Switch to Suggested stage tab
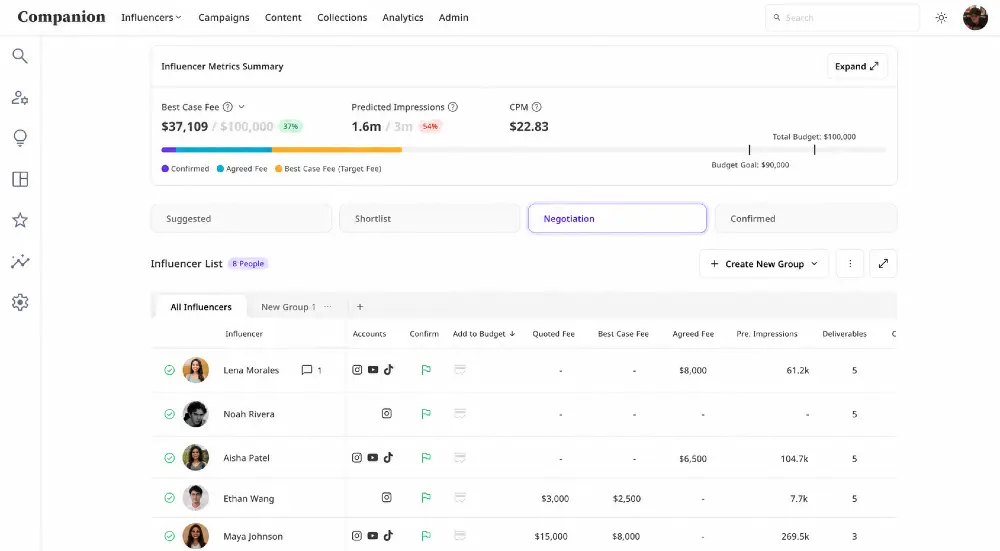The height and width of the screenshot is (551, 1000). click(x=241, y=218)
